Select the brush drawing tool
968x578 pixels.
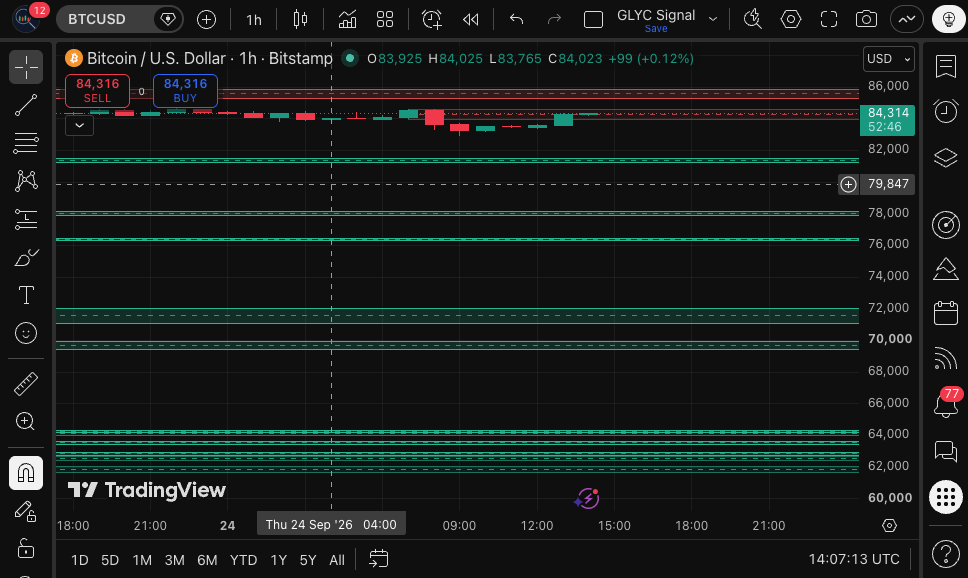(26, 257)
